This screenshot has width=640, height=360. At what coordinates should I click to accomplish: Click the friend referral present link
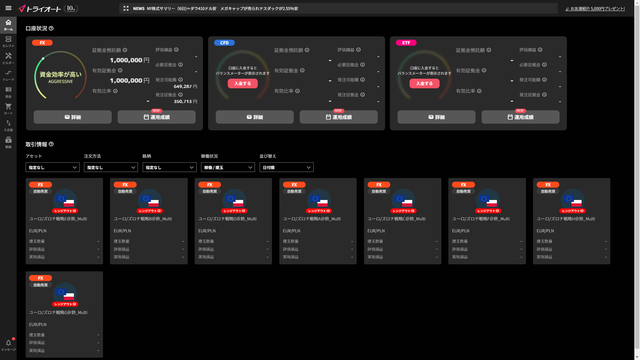click(x=595, y=9)
